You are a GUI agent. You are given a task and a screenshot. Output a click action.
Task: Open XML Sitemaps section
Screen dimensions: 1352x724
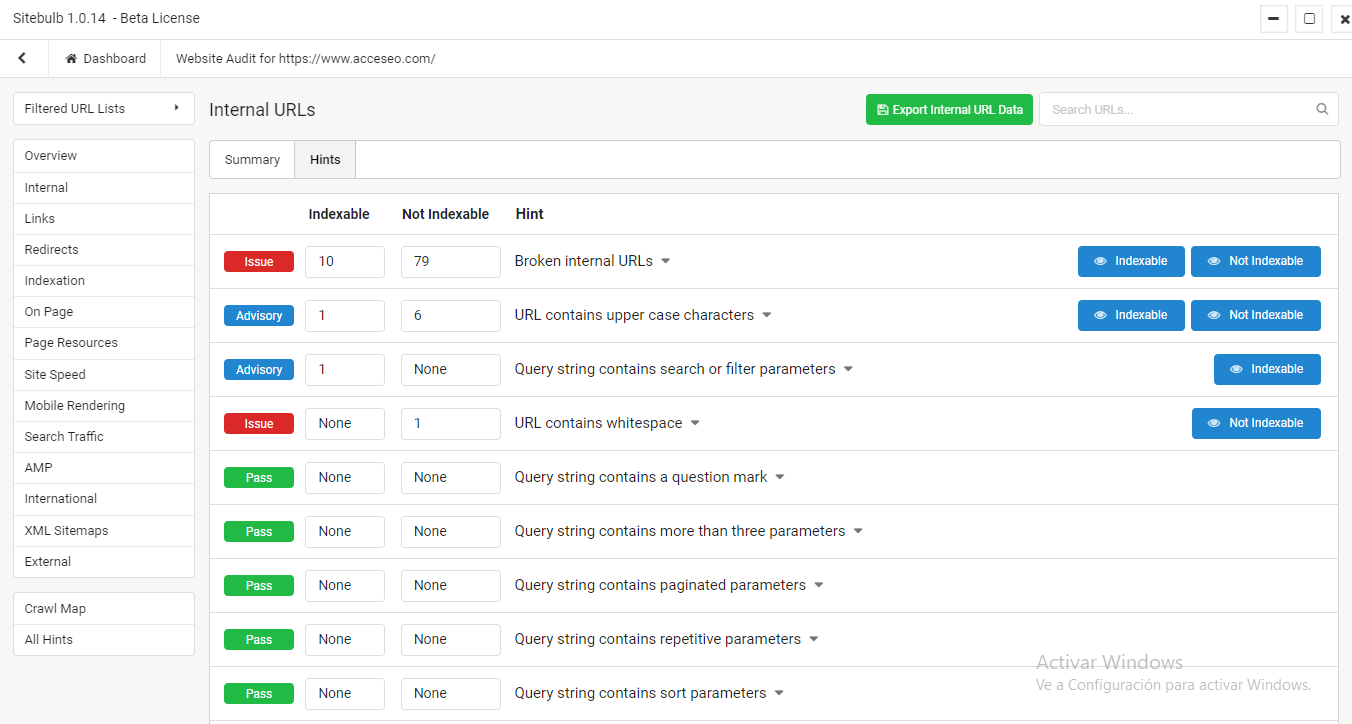pyautogui.click(x=104, y=530)
